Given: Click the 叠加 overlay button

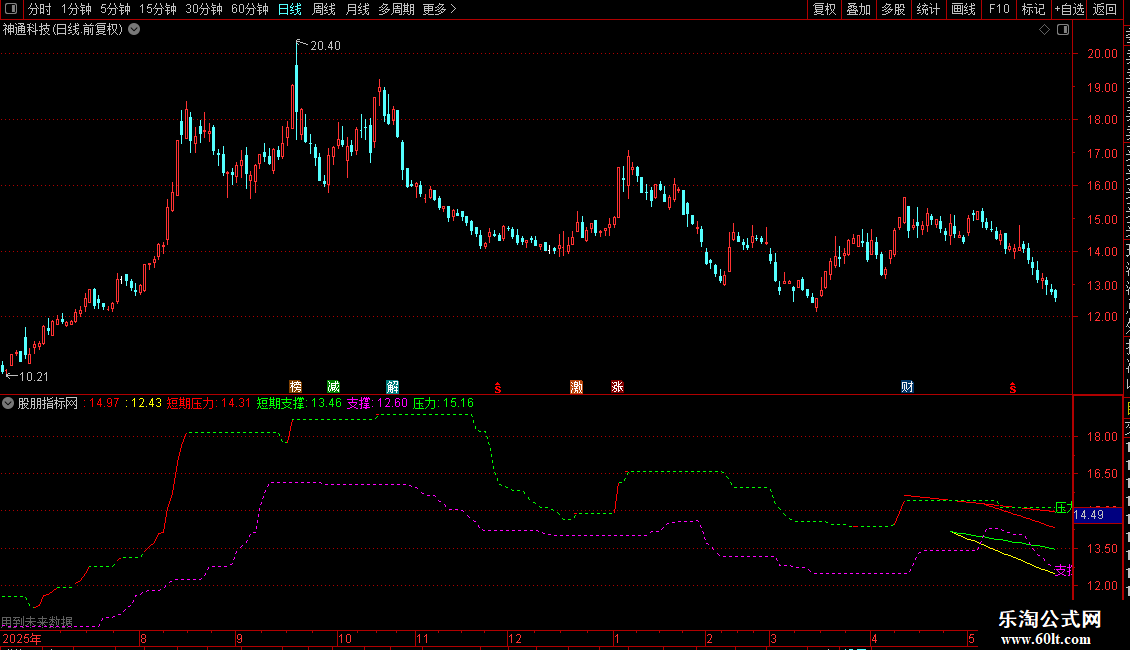Looking at the screenshot, I should 858,9.
